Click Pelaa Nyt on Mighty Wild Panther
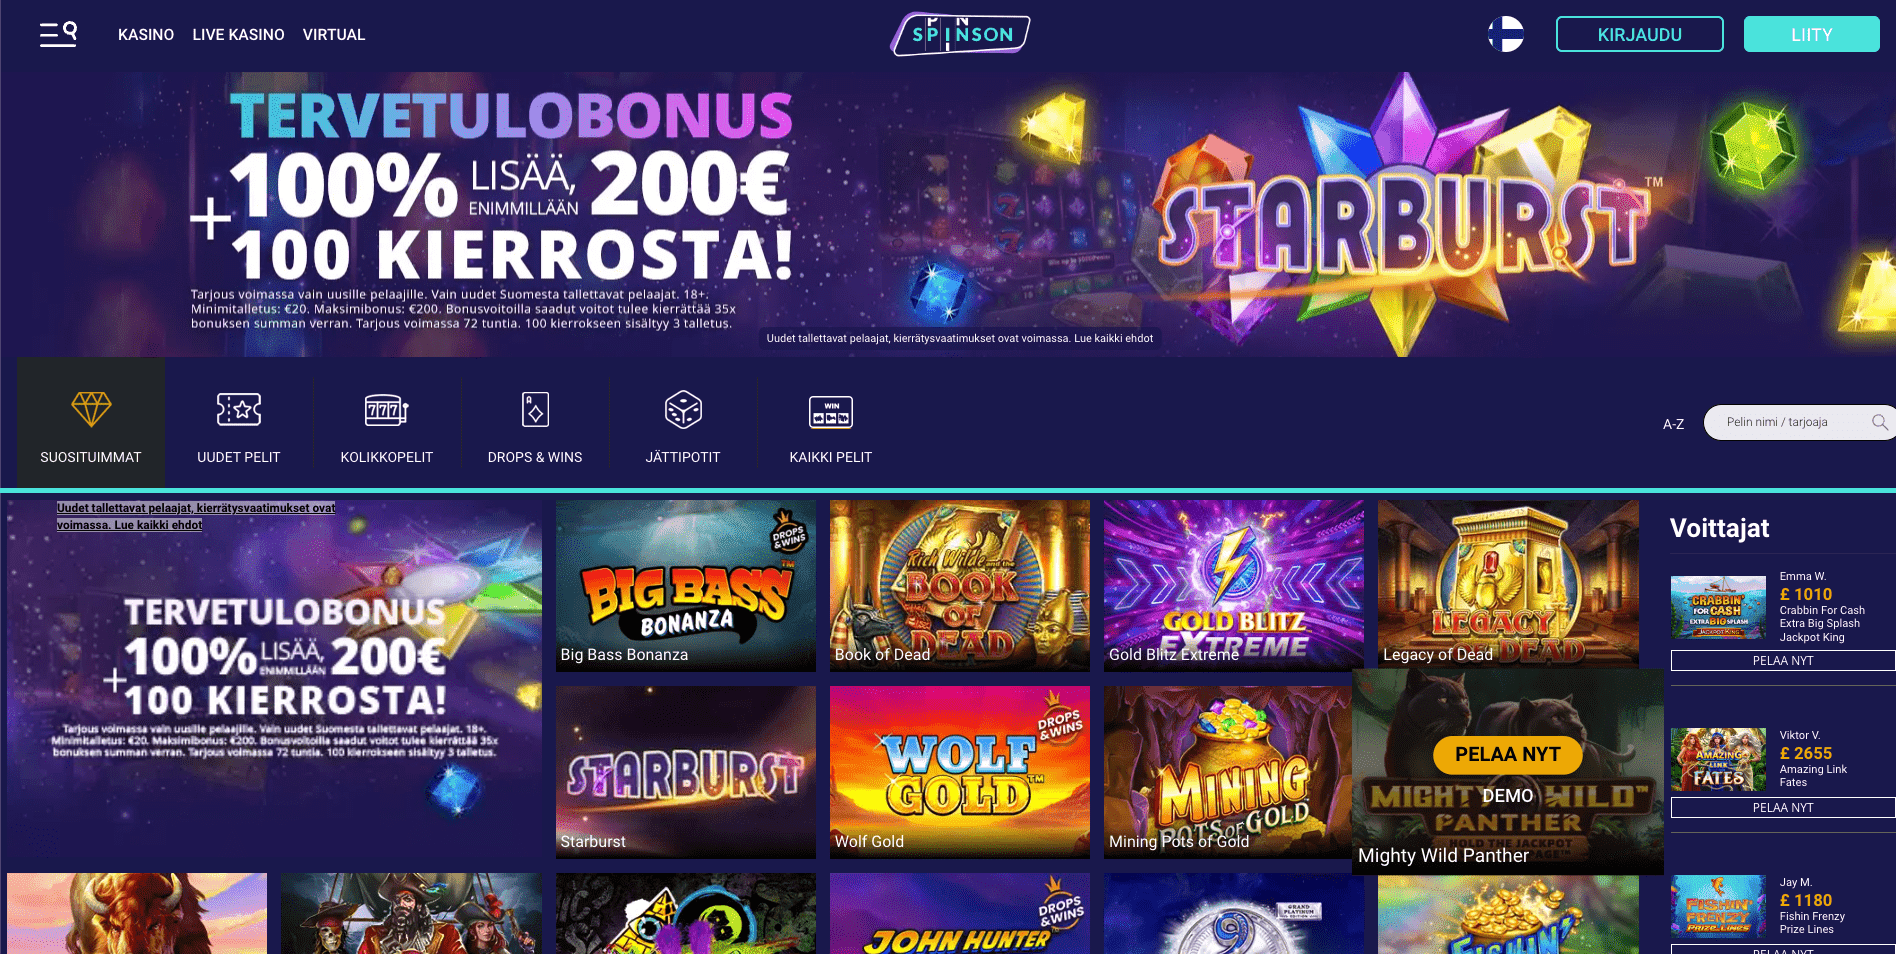The image size is (1896, 954). pos(1508,754)
